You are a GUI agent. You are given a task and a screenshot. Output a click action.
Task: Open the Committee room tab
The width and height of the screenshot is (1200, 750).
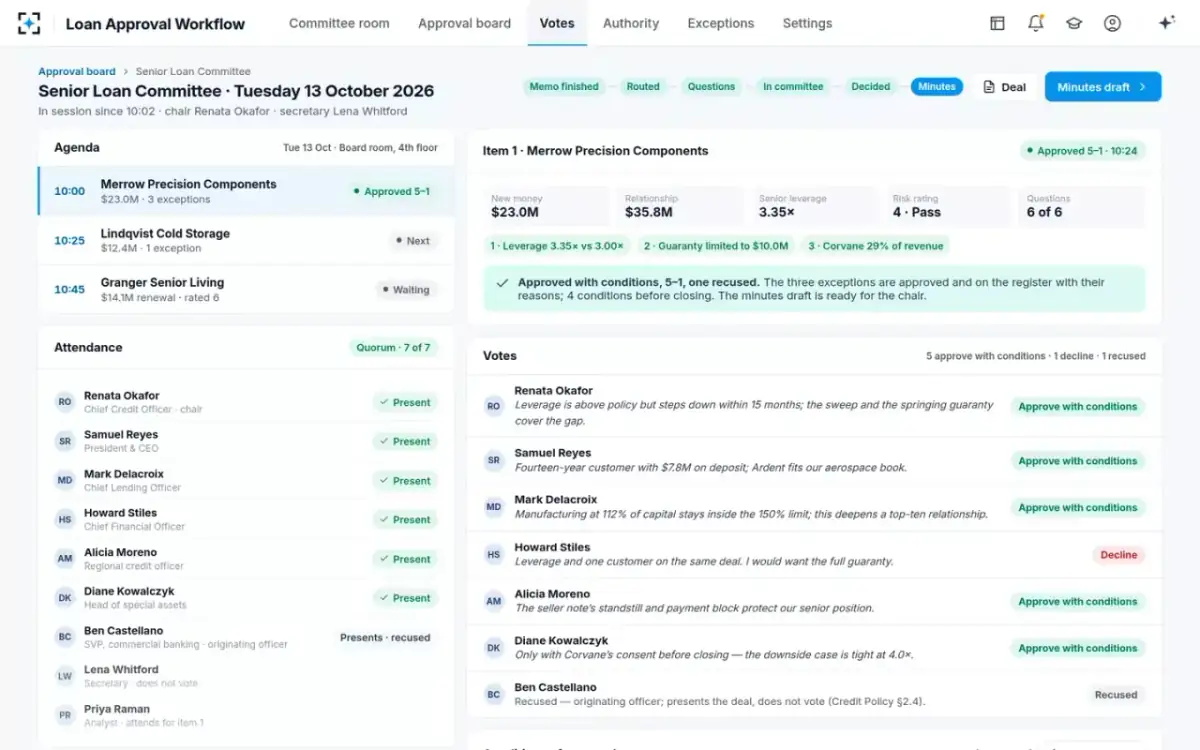pyautogui.click(x=339, y=23)
